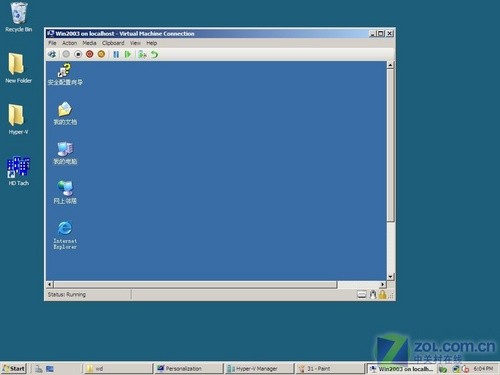Screen dimensions: 500x375
Task: Shut down the VM using red button
Action: (89, 54)
